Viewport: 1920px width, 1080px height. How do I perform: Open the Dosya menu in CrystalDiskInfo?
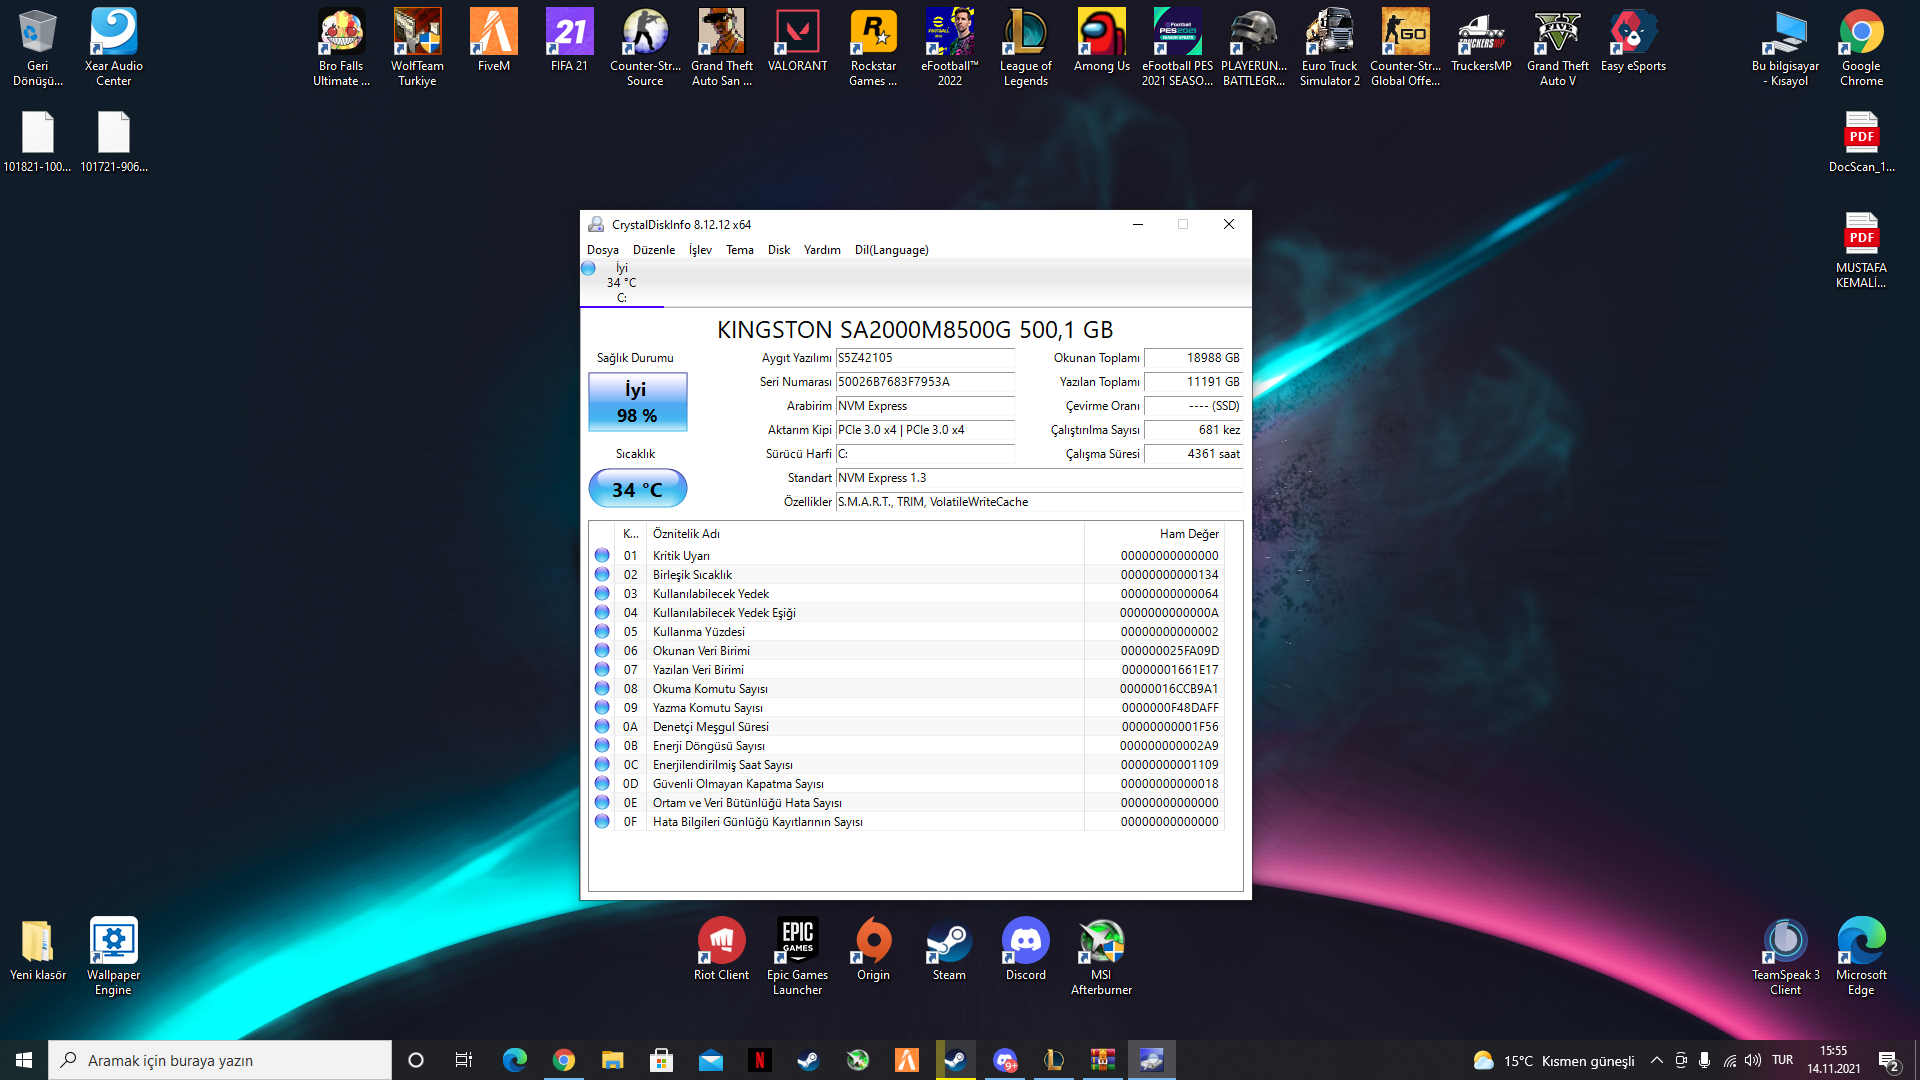click(x=602, y=250)
